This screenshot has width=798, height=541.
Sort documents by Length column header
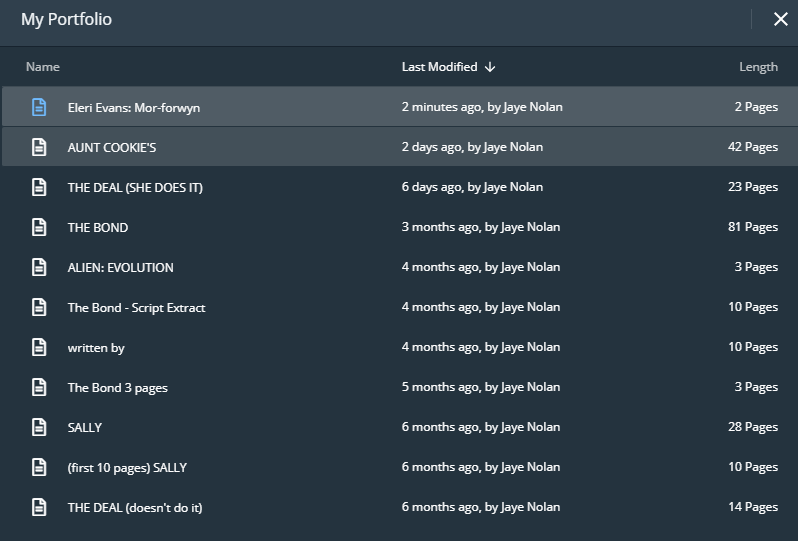758,67
